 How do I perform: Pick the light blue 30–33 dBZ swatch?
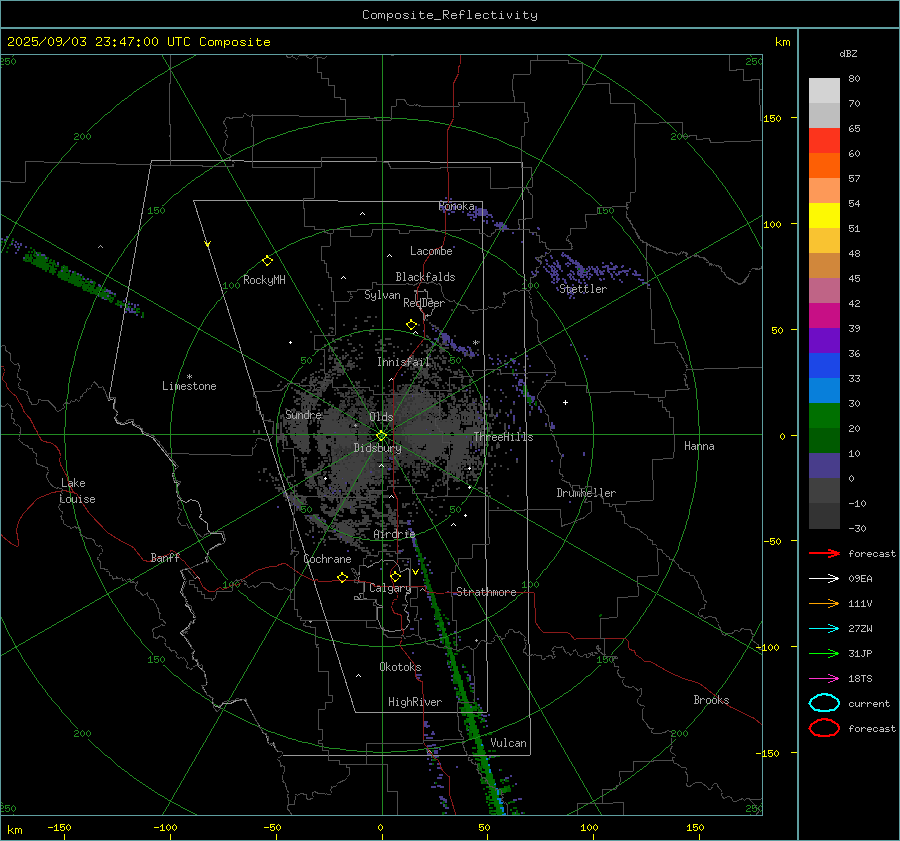[x=824, y=390]
